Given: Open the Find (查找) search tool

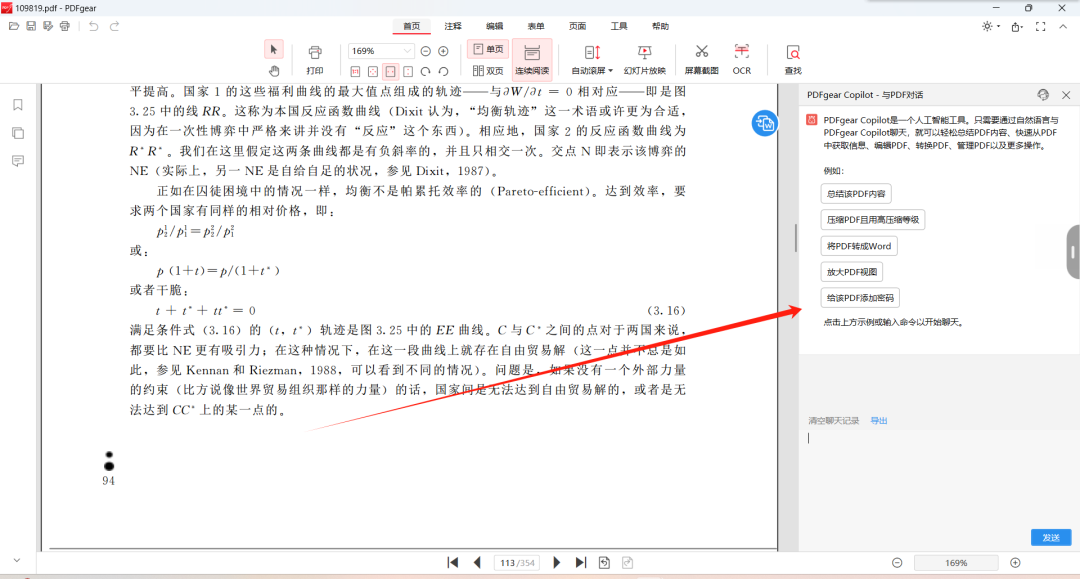Looking at the screenshot, I should [x=793, y=58].
